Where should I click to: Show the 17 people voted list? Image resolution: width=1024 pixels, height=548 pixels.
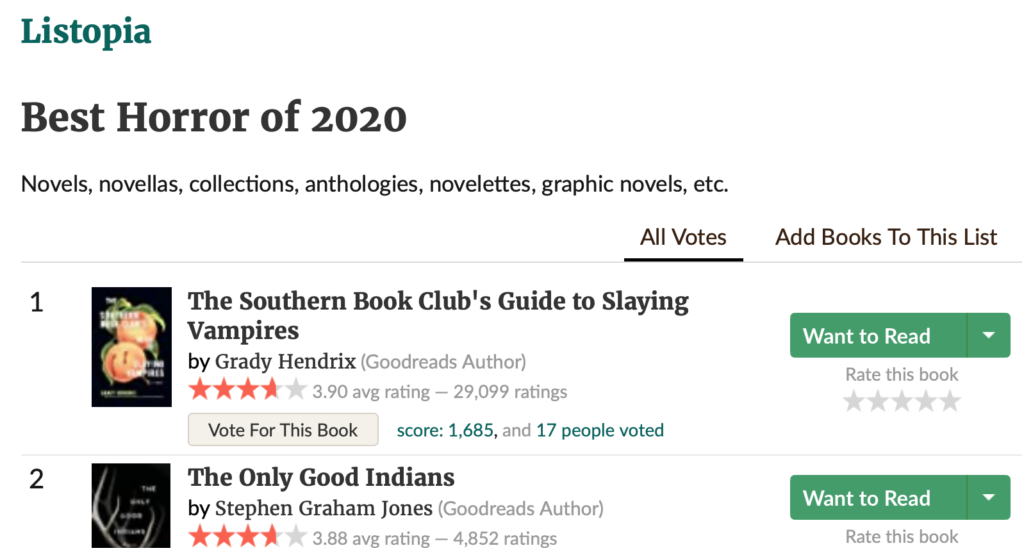[x=600, y=430]
